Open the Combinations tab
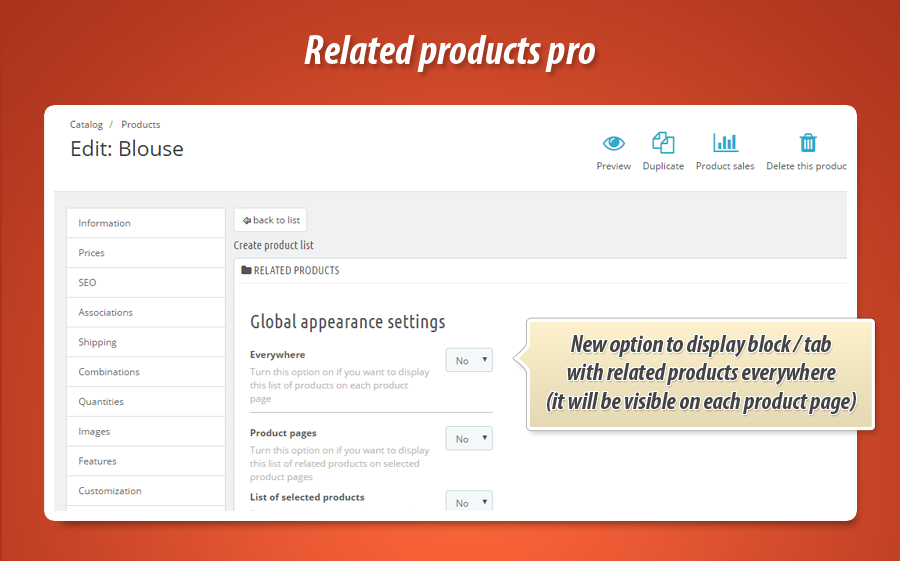 tap(145, 372)
